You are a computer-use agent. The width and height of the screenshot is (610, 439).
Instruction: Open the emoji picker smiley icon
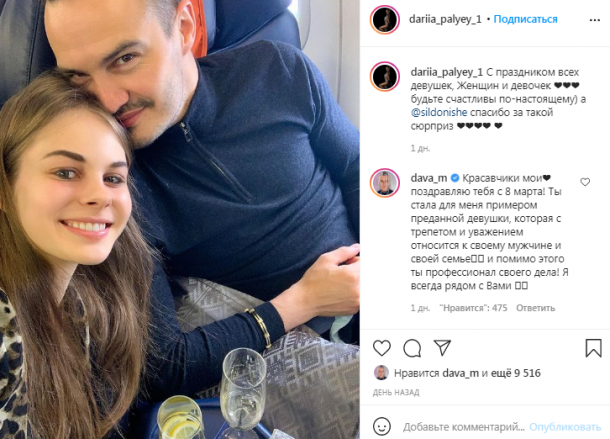(382, 426)
